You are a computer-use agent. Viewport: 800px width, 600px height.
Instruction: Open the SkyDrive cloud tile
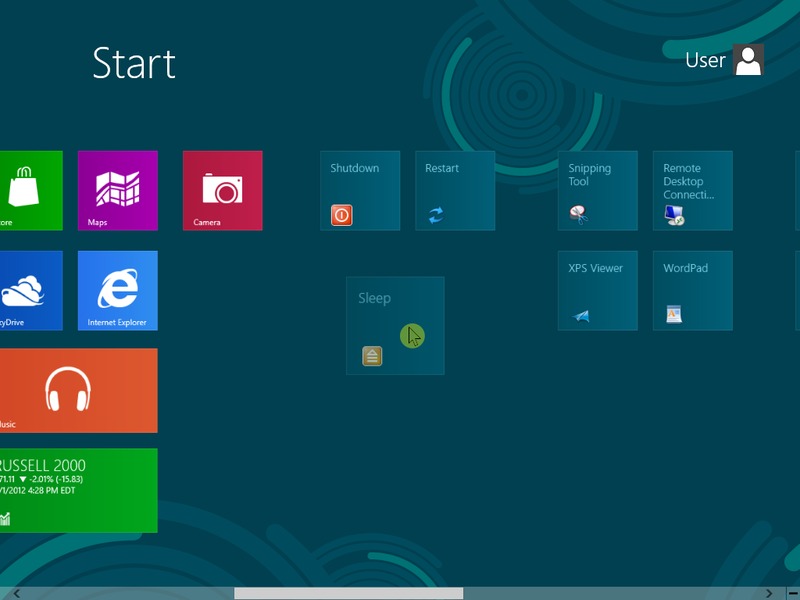(30, 290)
